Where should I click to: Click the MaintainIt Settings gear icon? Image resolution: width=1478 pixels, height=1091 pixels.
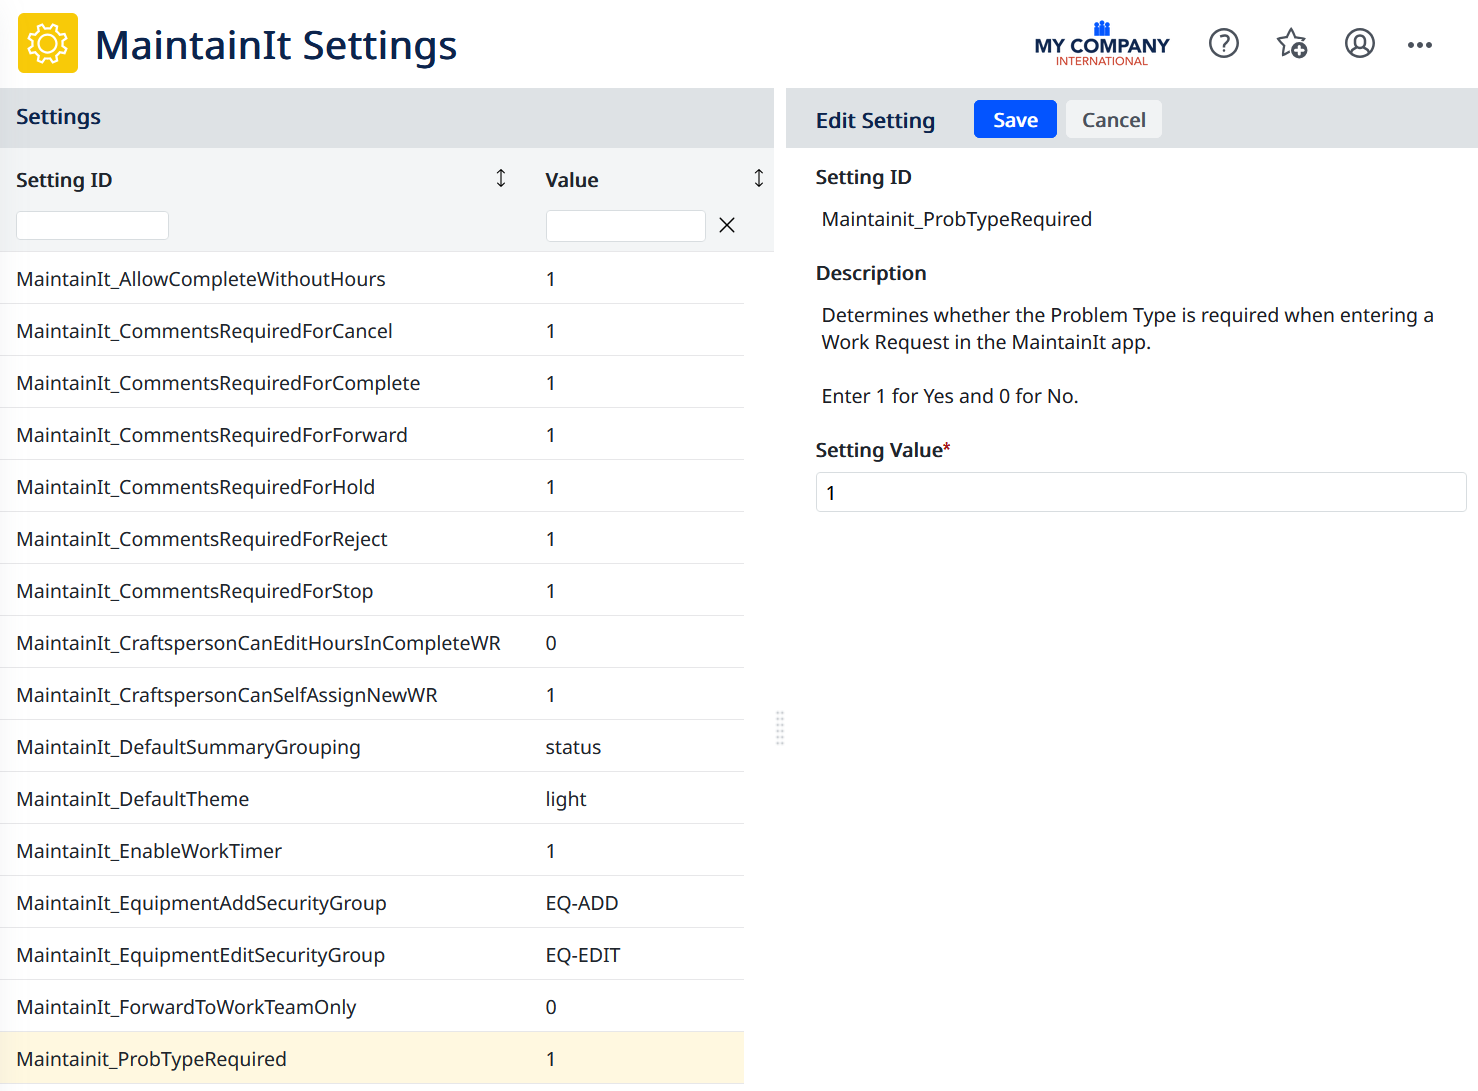point(47,43)
